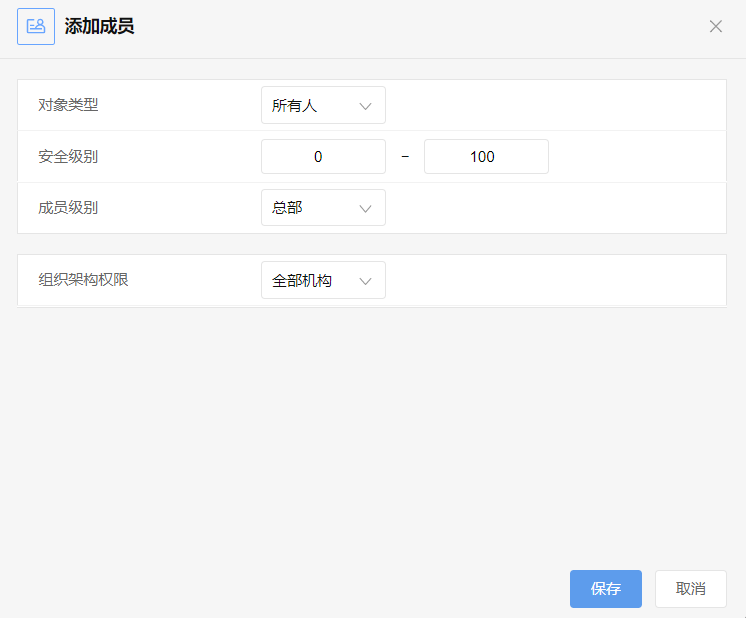Click the 安全级别 field label
Image resolution: width=746 pixels, height=618 pixels.
[68, 157]
